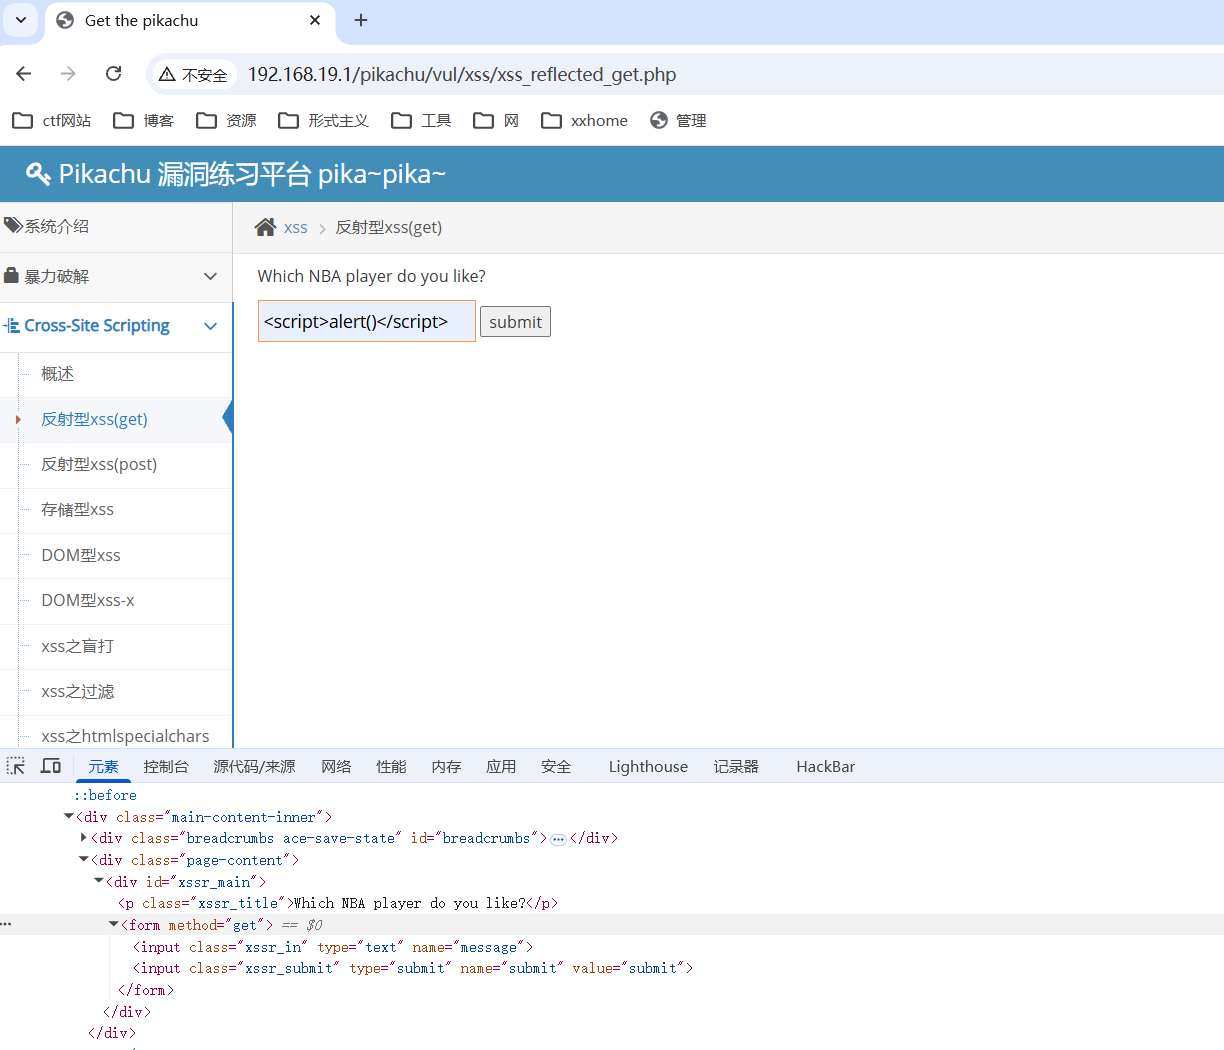Image resolution: width=1224 pixels, height=1050 pixels.
Task: Open the DOM型xss-x submenu item
Action: click(88, 600)
